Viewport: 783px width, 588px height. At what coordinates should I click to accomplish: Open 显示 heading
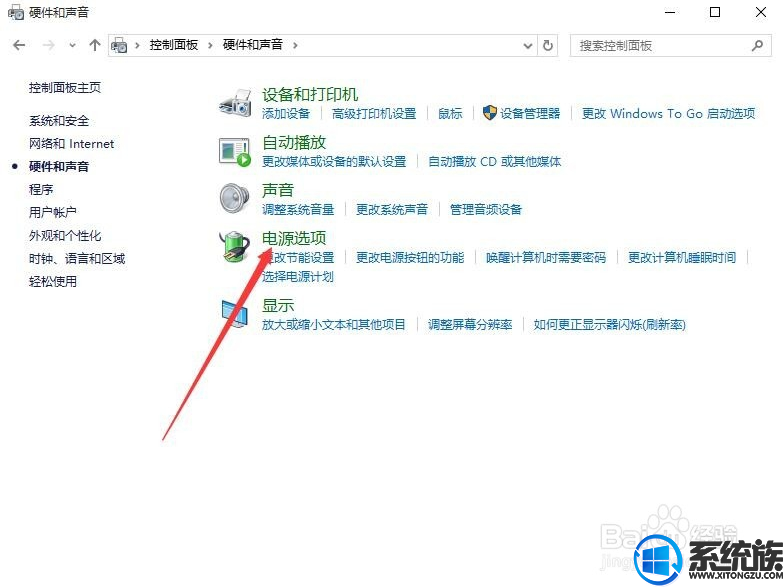pos(278,305)
